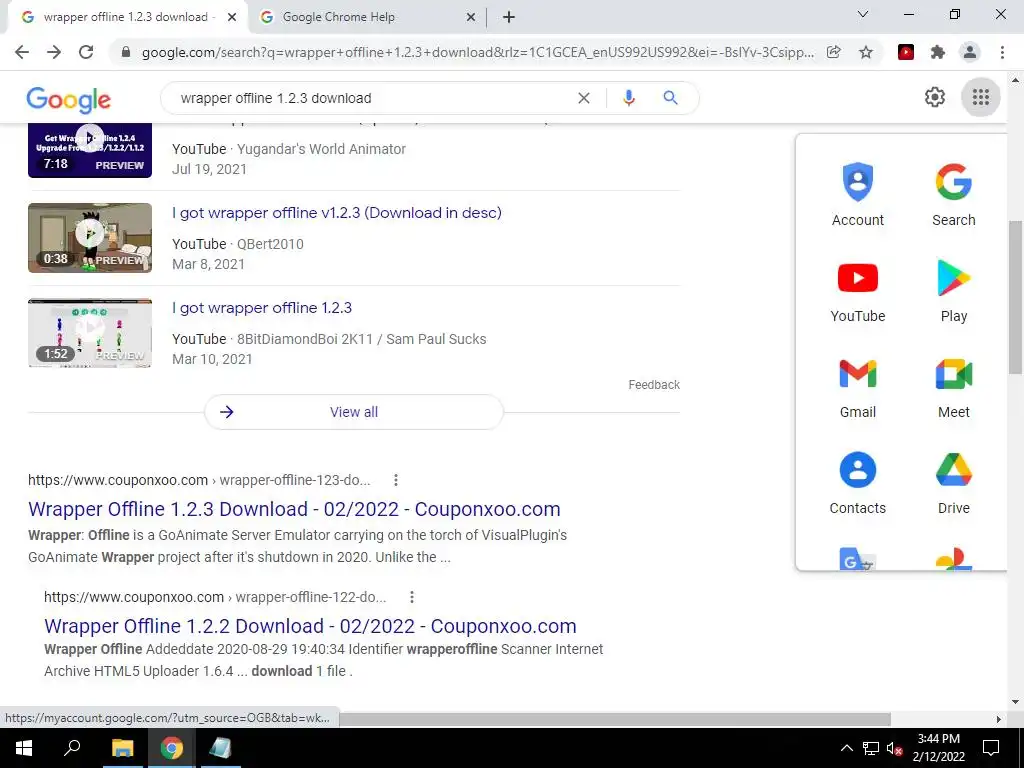Focus the Google search input field
Viewport: 1024px width, 768px height.
[372, 98]
